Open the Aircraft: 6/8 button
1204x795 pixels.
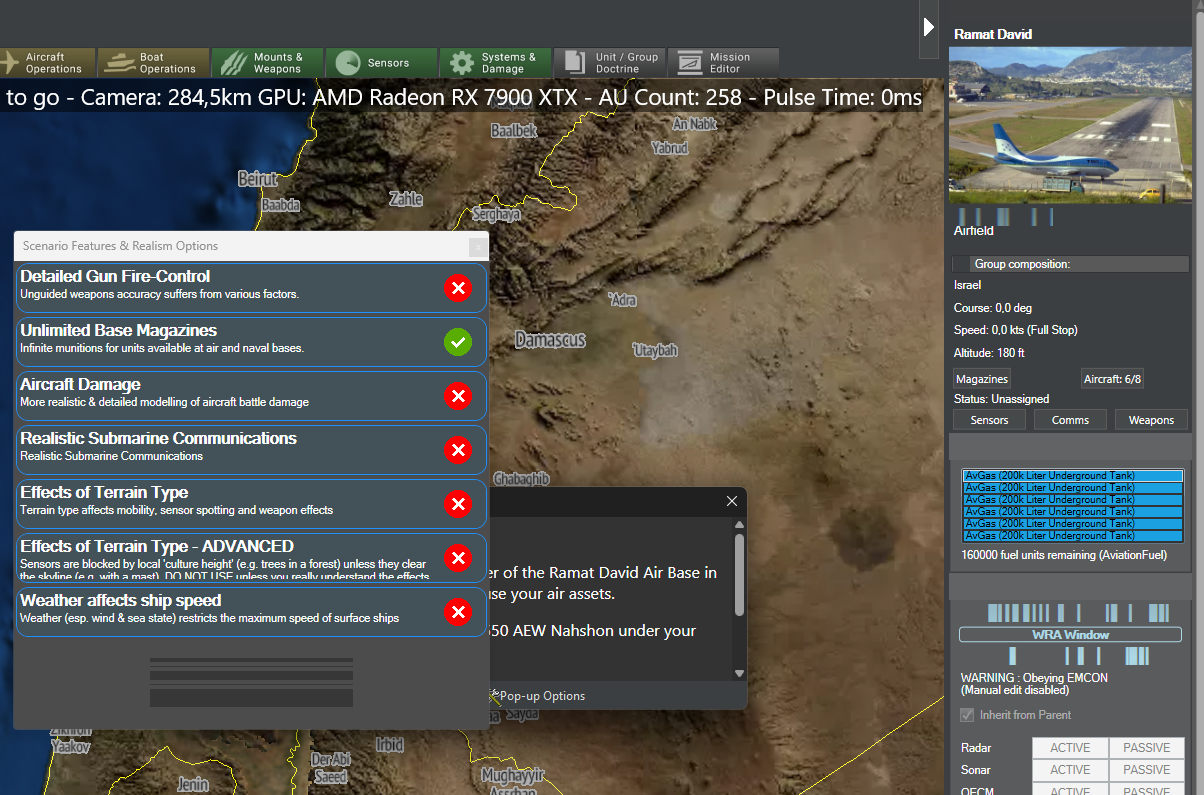[1111, 379]
